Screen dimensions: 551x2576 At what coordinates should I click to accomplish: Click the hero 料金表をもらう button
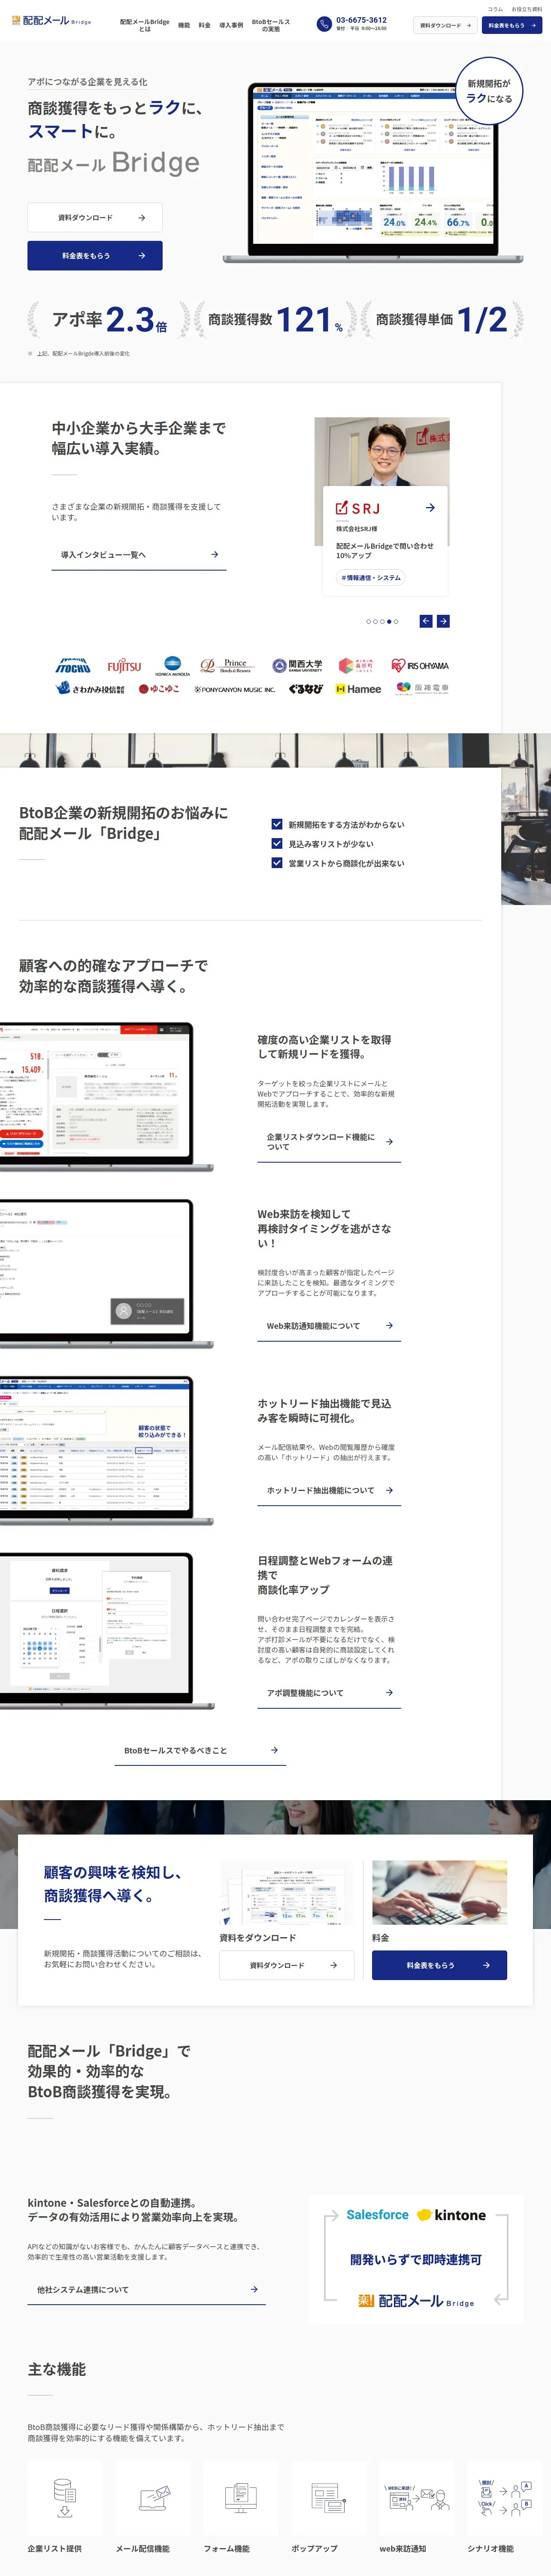click(95, 256)
